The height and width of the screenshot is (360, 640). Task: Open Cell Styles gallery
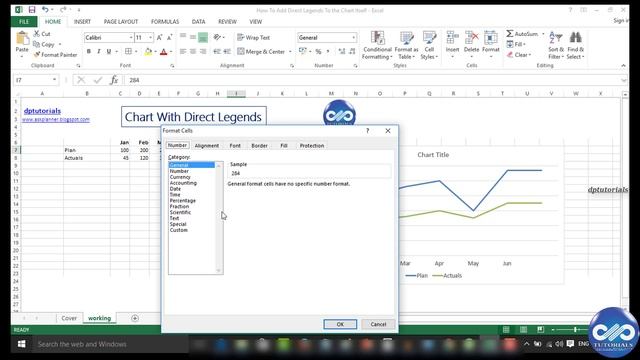[x=429, y=45]
